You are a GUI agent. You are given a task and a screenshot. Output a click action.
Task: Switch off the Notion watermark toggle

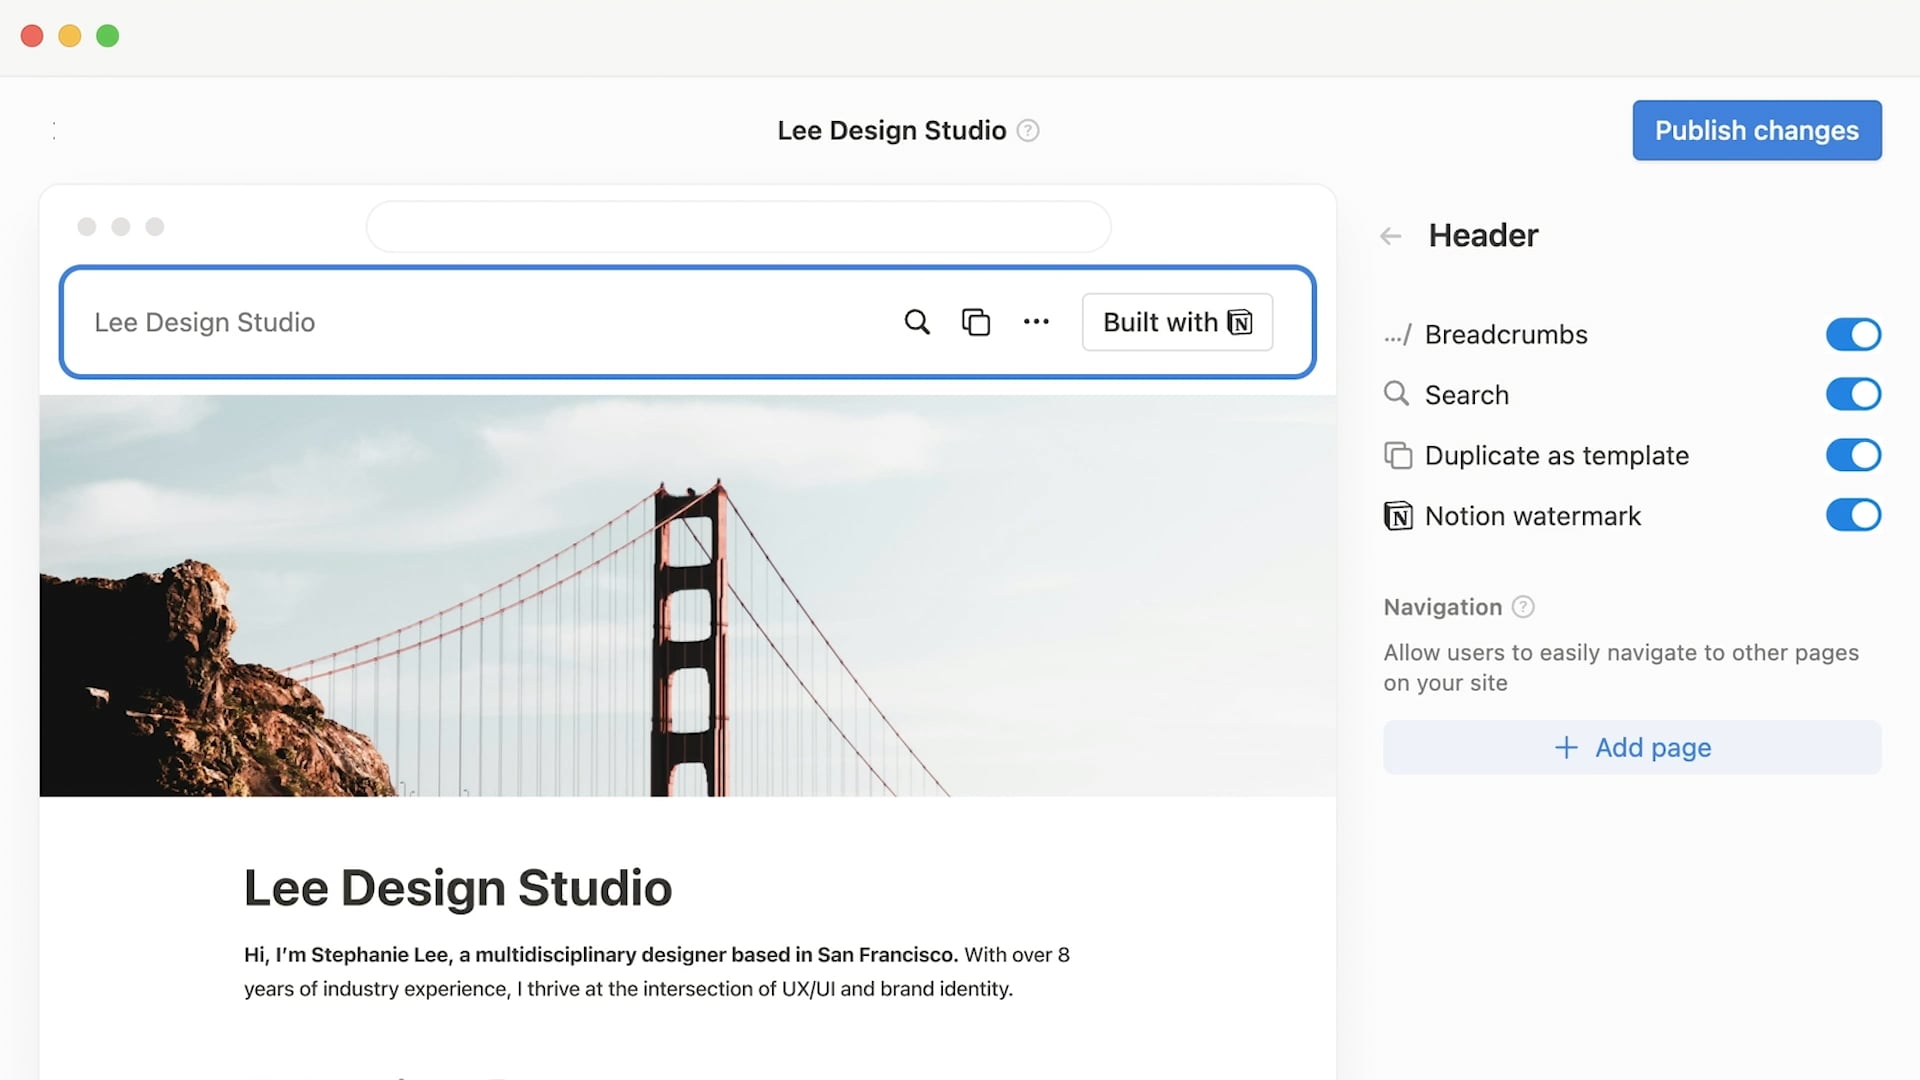click(1853, 516)
